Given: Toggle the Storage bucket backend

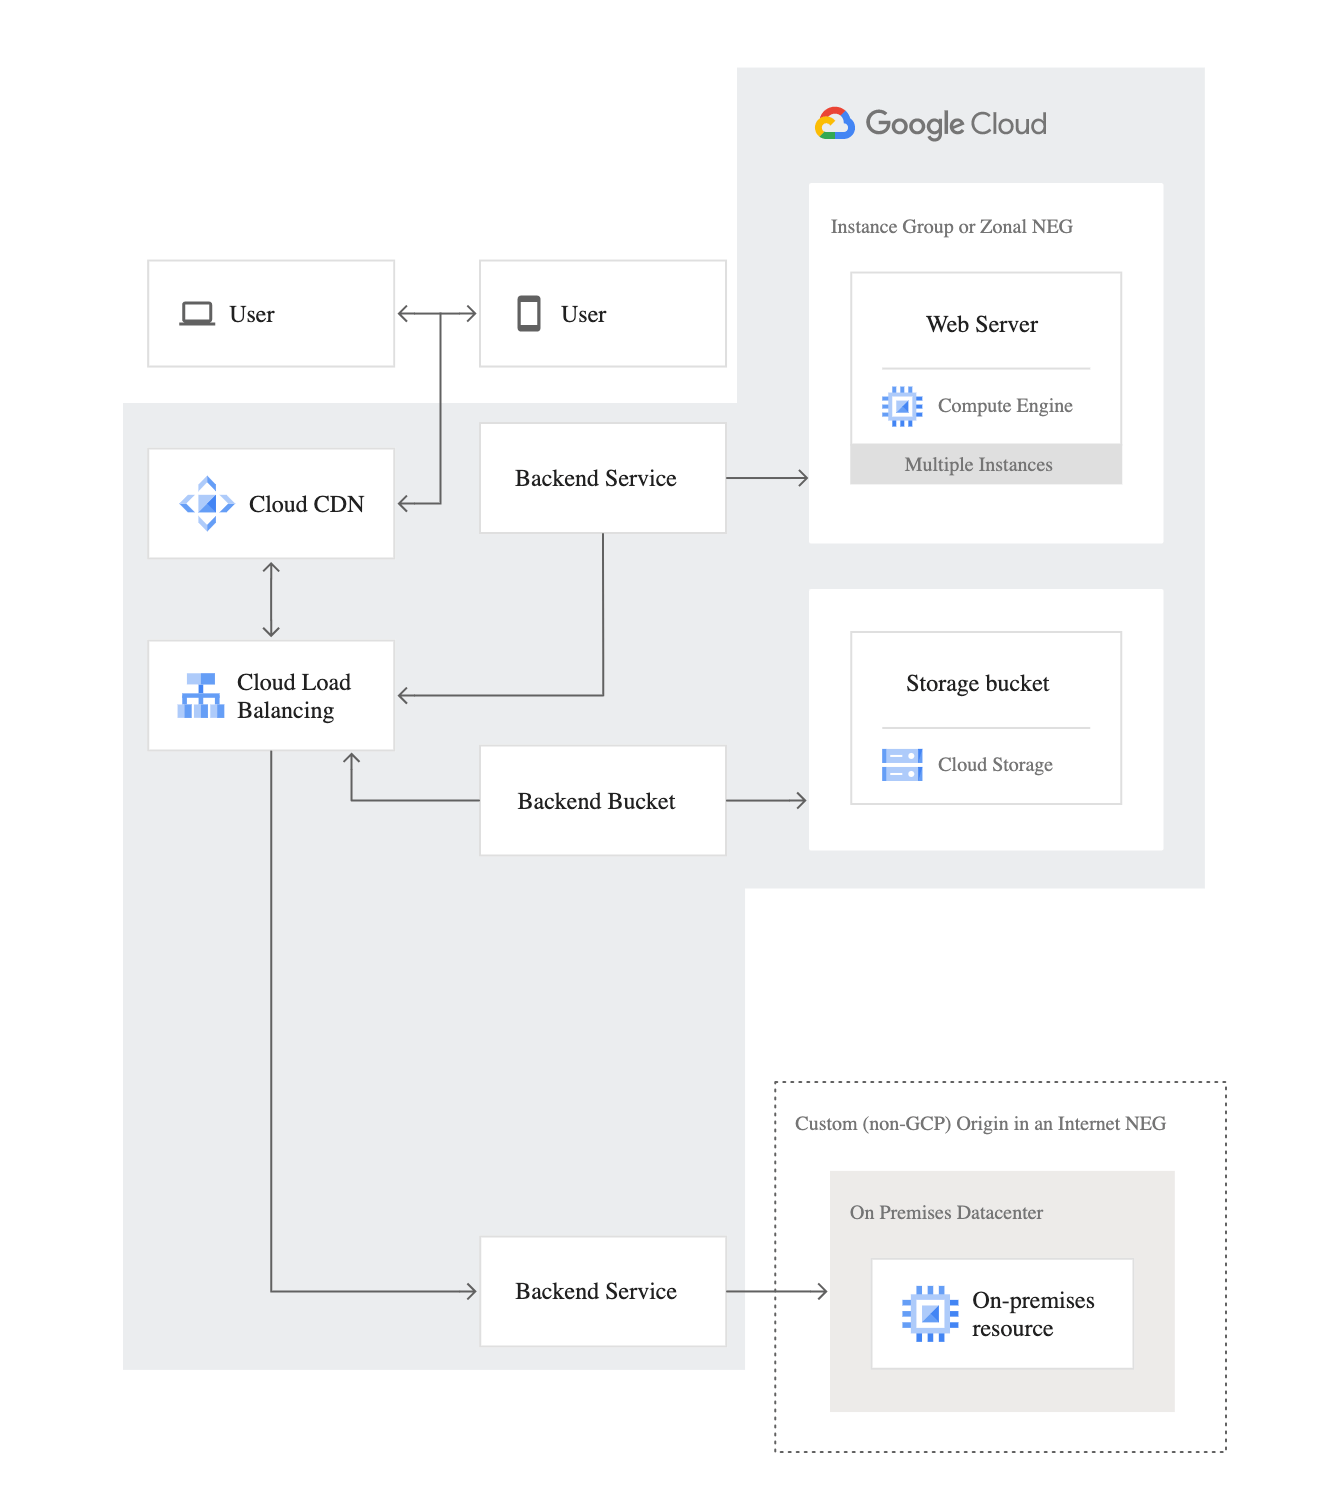Looking at the screenshot, I should 977,683.
